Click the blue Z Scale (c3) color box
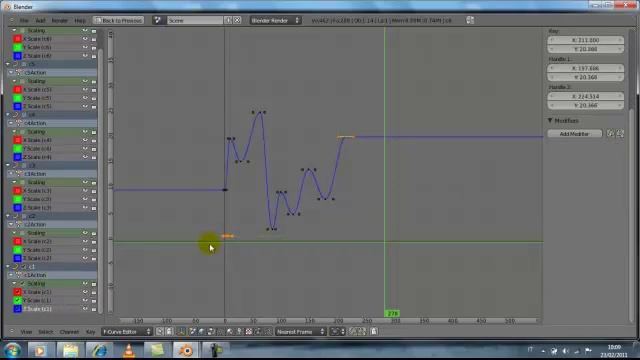Viewport: 640px width, 360px height. 17,208
